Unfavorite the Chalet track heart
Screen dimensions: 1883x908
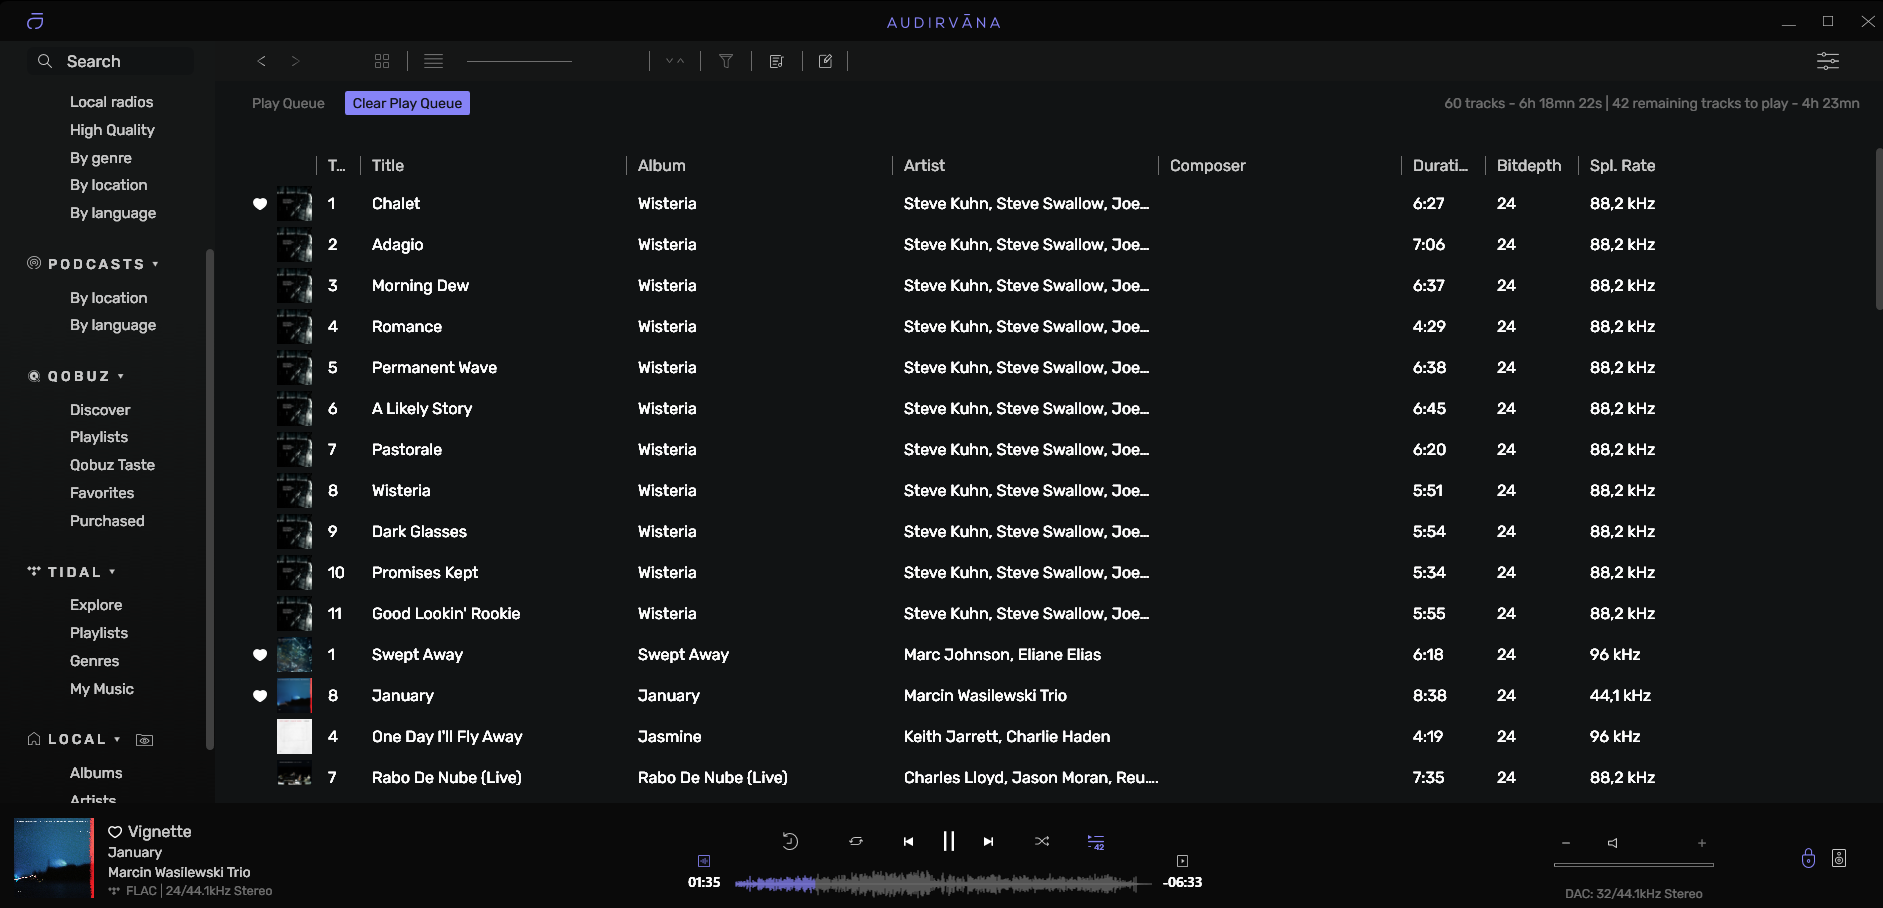tap(260, 204)
